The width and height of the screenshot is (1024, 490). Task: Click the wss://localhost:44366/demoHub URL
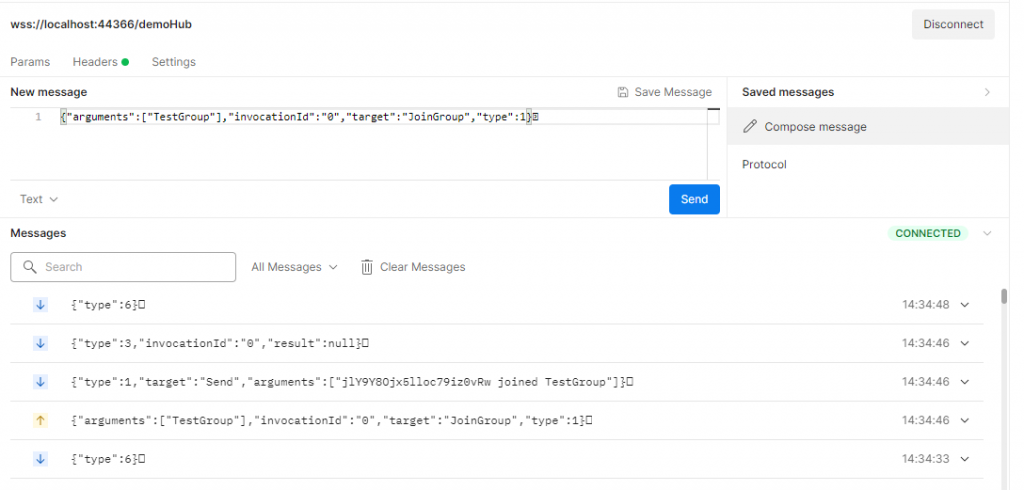point(101,24)
